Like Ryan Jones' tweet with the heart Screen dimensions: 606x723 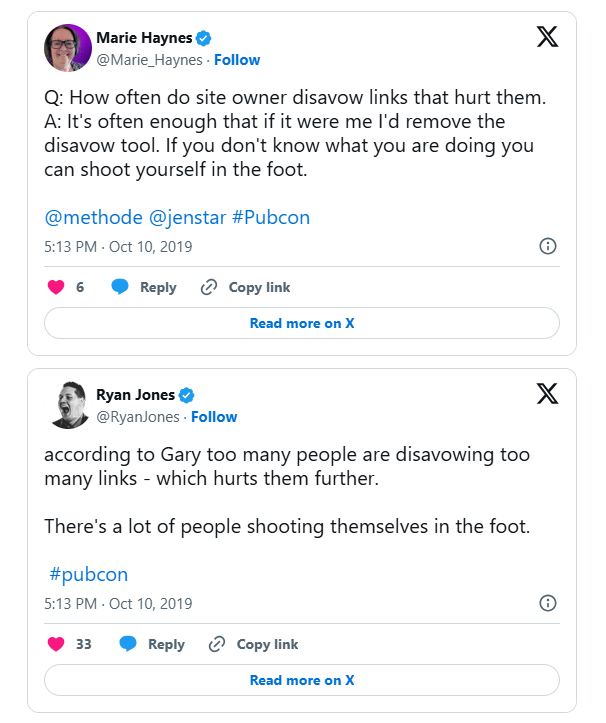coord(56,644)
